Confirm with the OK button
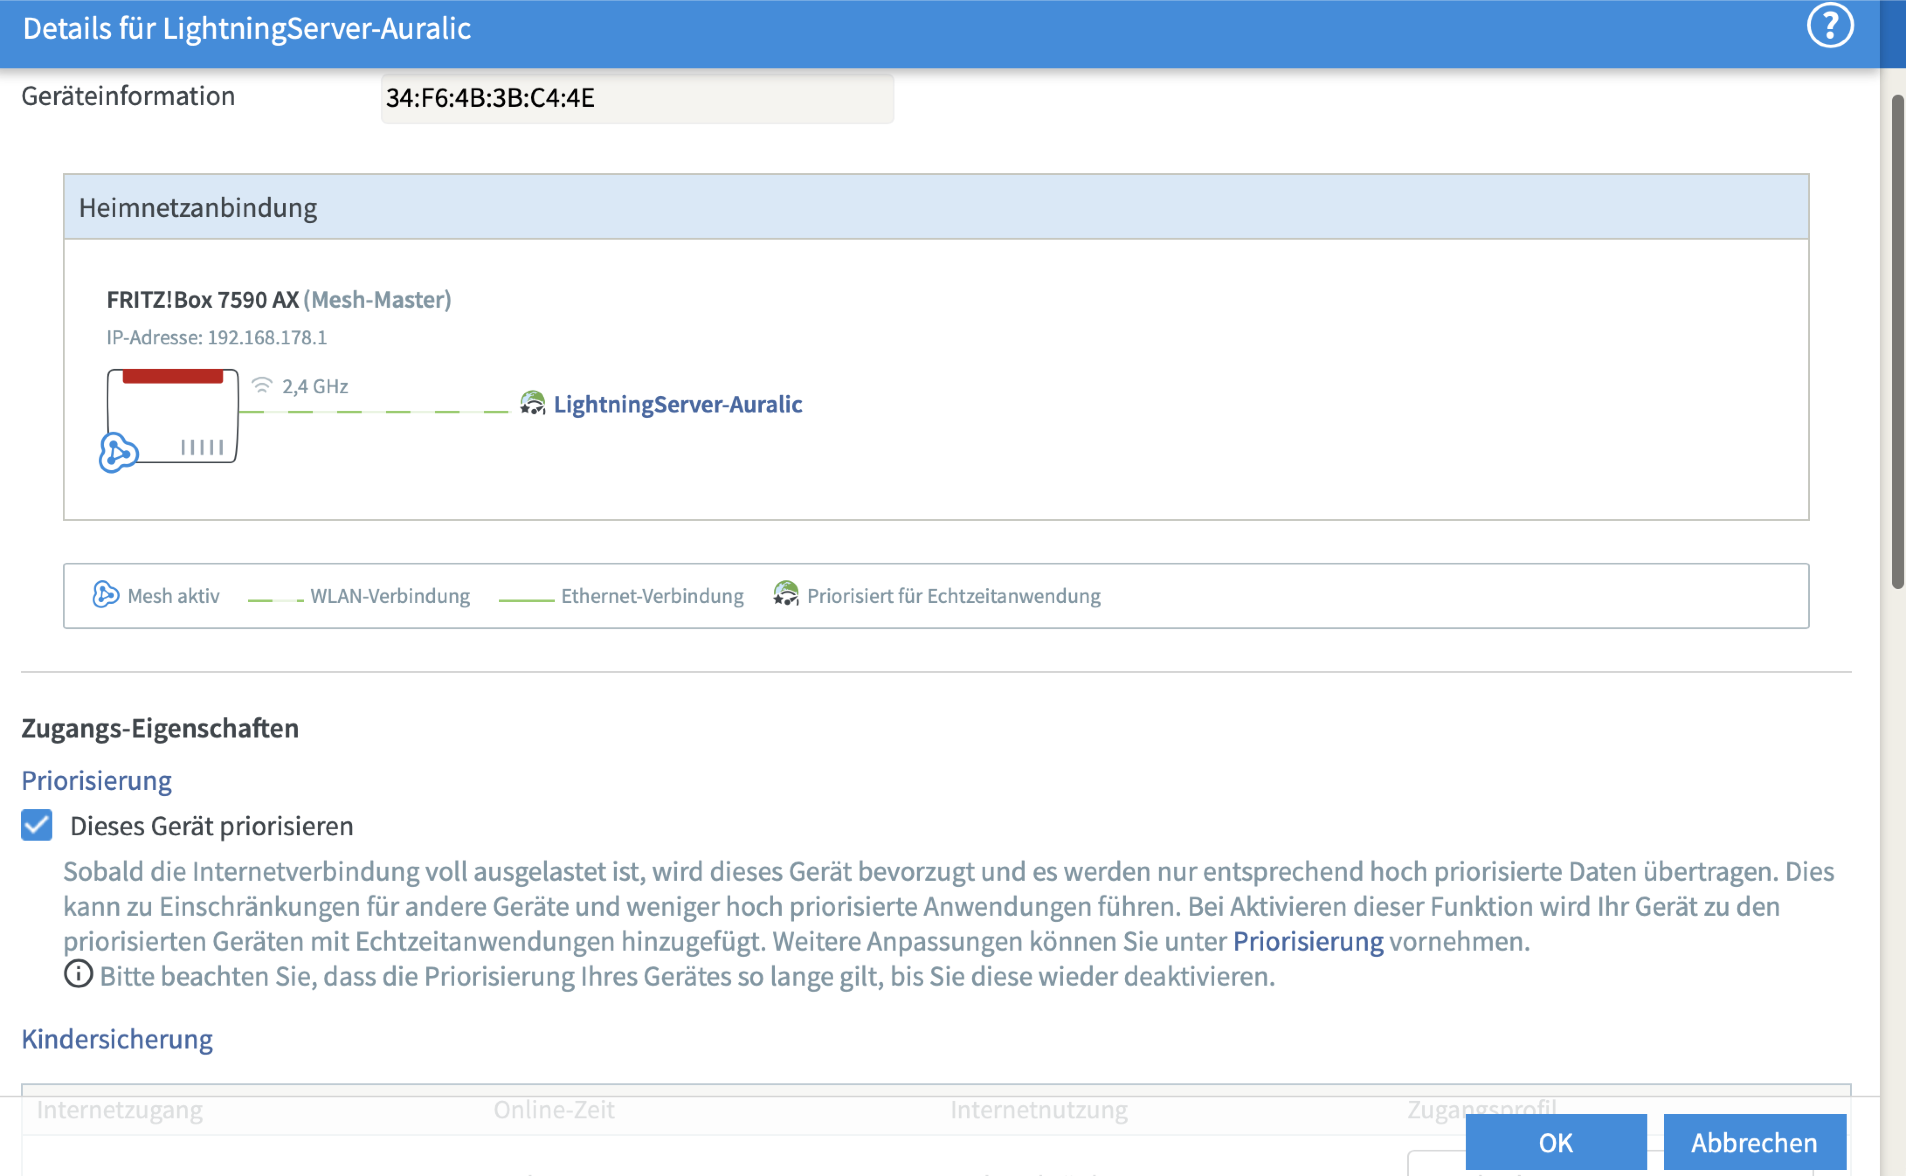The height and width of the screenshot is (1176, 1906). click(1555, 1142)
